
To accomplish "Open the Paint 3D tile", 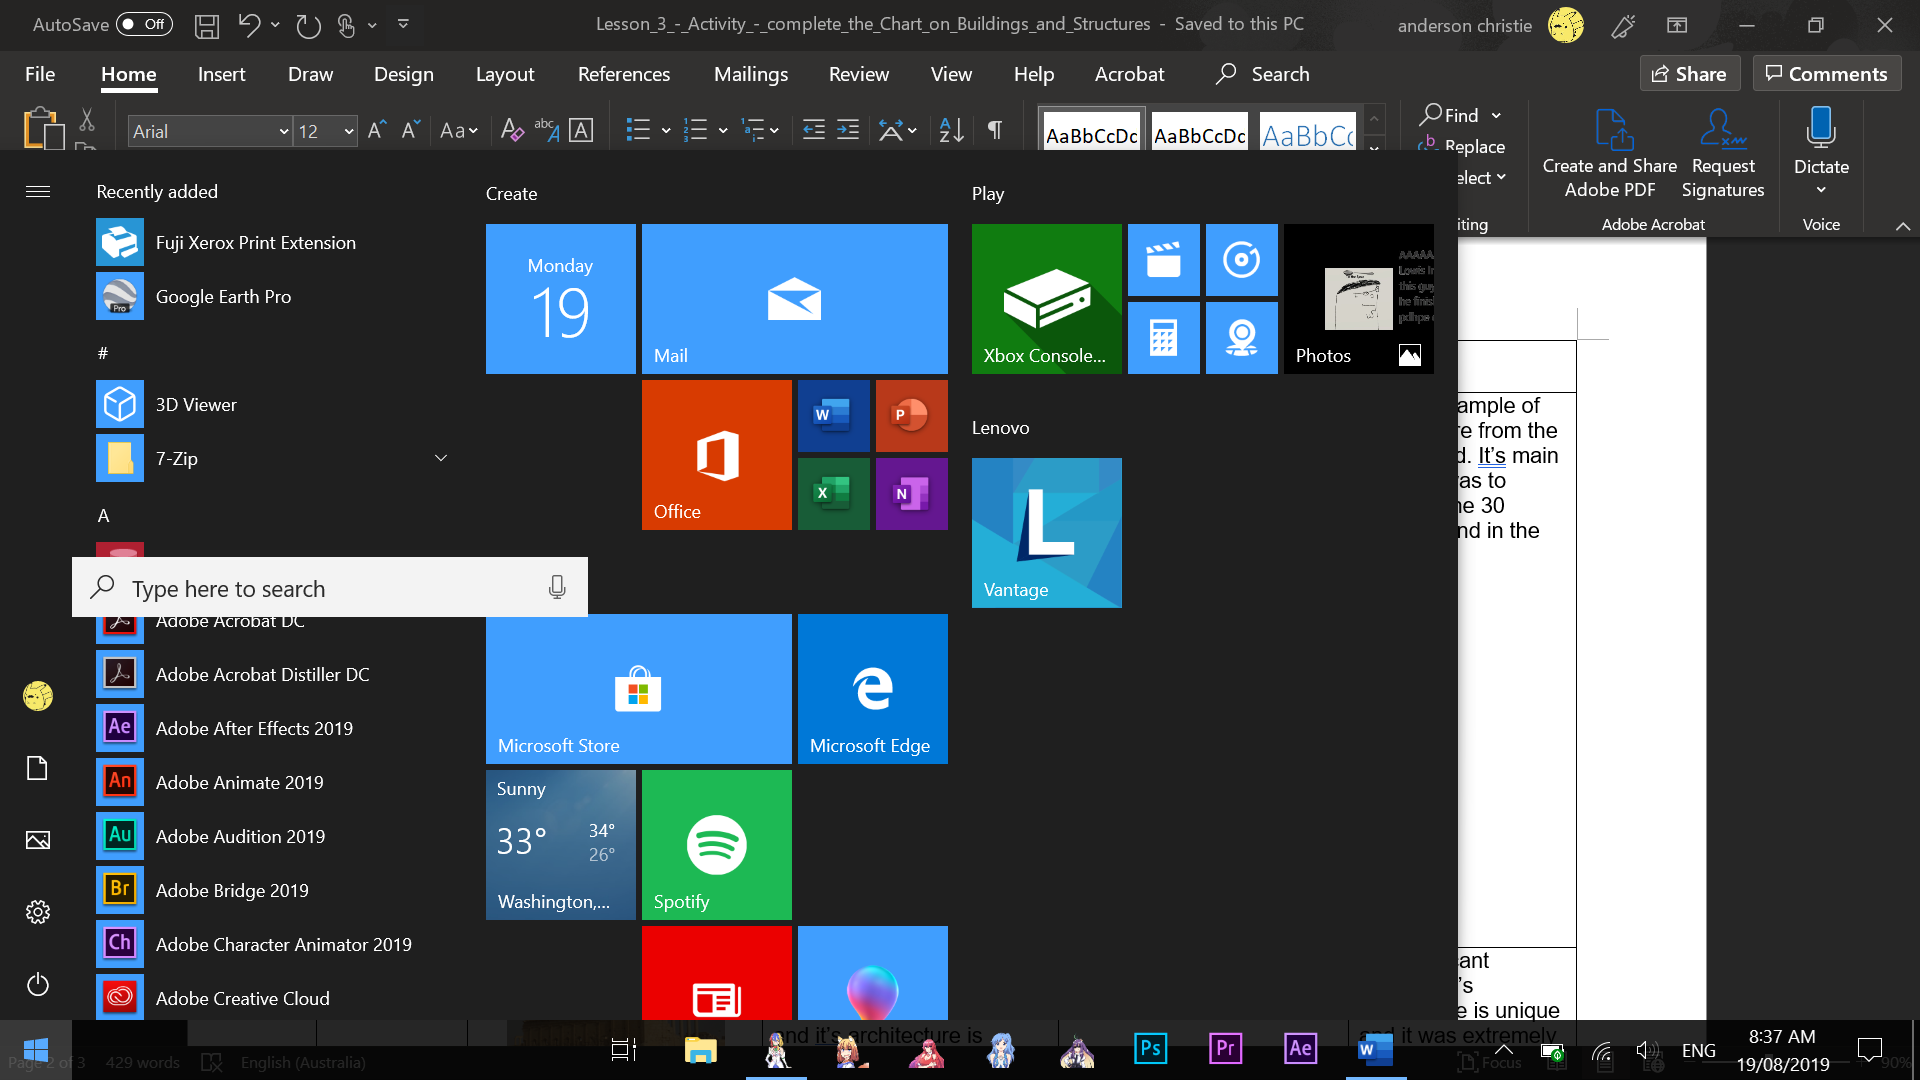I will (872, 973).
